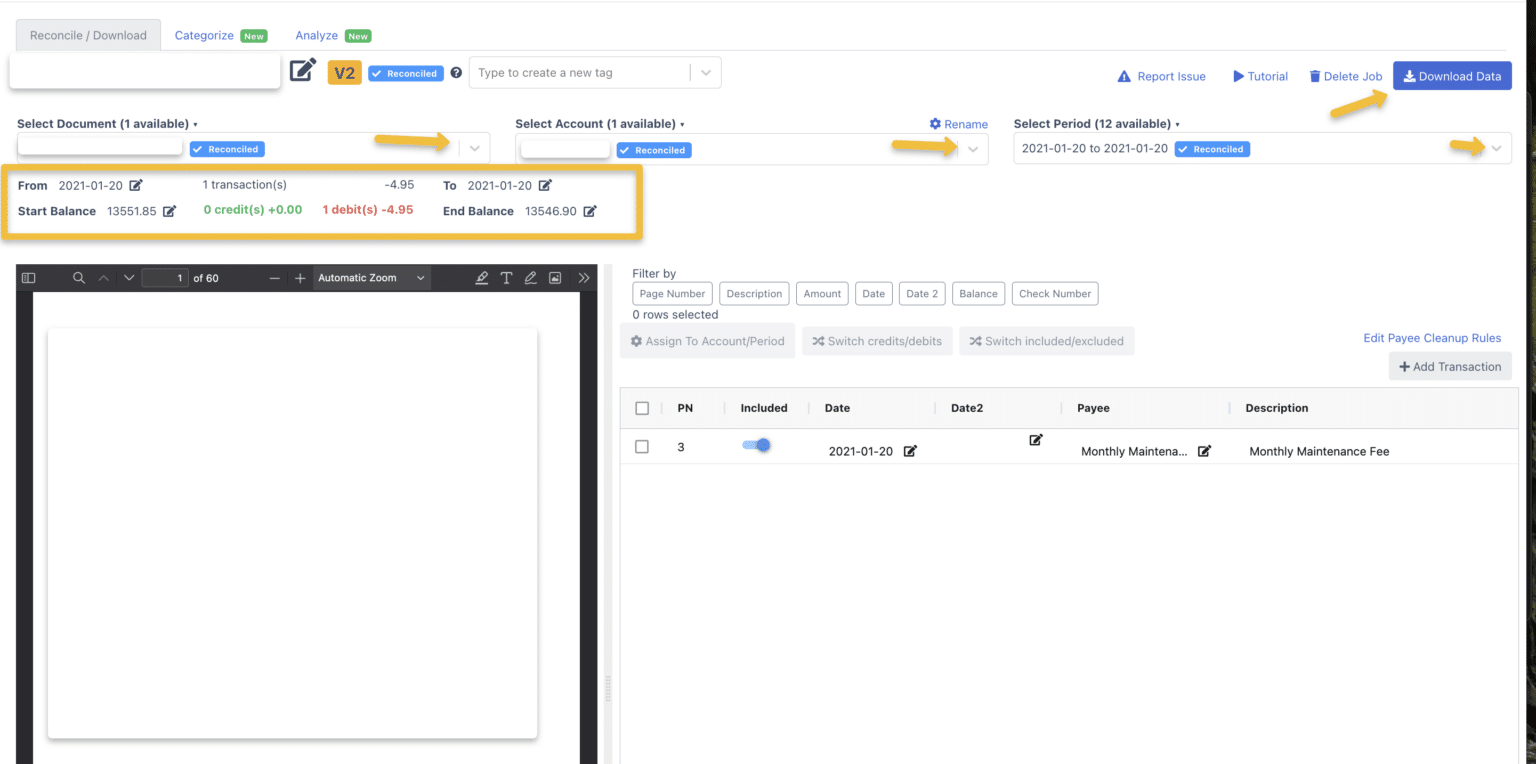This screenshot has width=1536, height=764.
Task: Open the Automatic Zoom dropdown
Action: [x=371, y=277]
